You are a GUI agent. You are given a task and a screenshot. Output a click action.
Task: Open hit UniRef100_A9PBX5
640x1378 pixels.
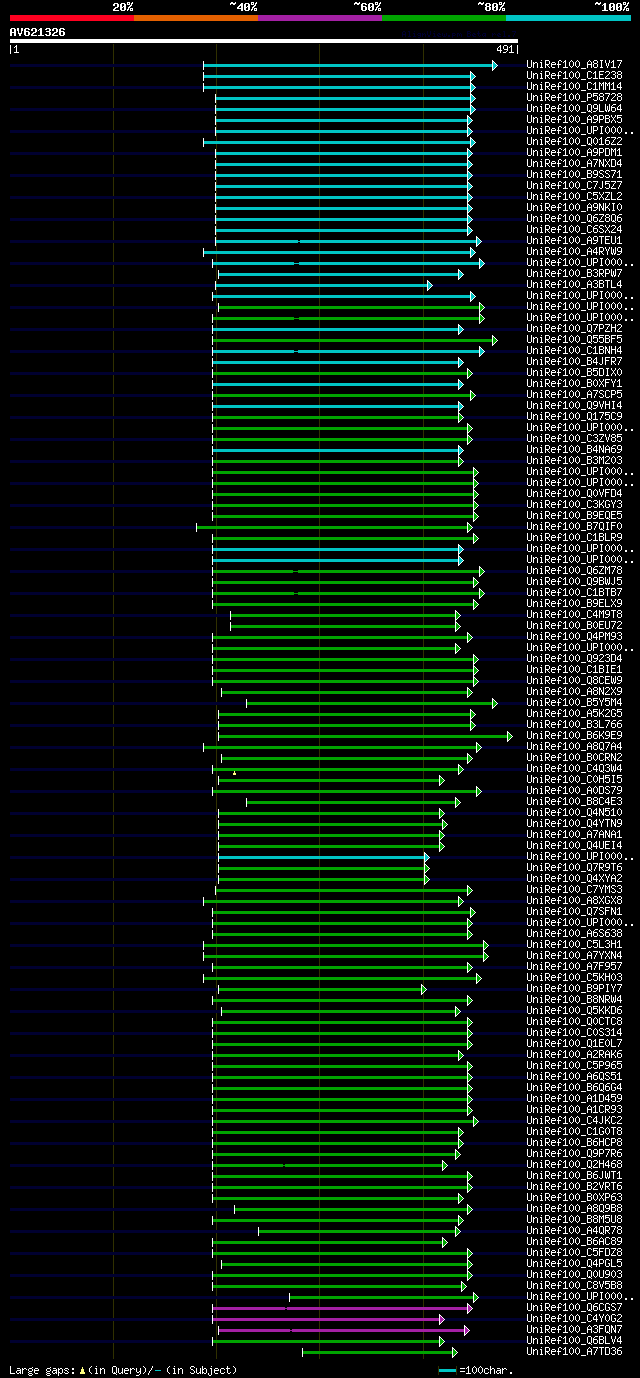point(574,119)
